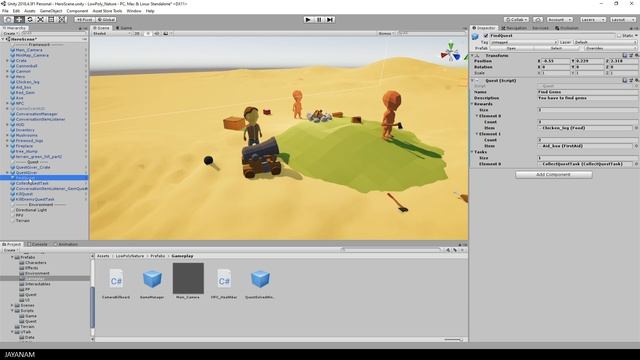
Task: Collapse the Transform component foldout
Action: (472, 55)
